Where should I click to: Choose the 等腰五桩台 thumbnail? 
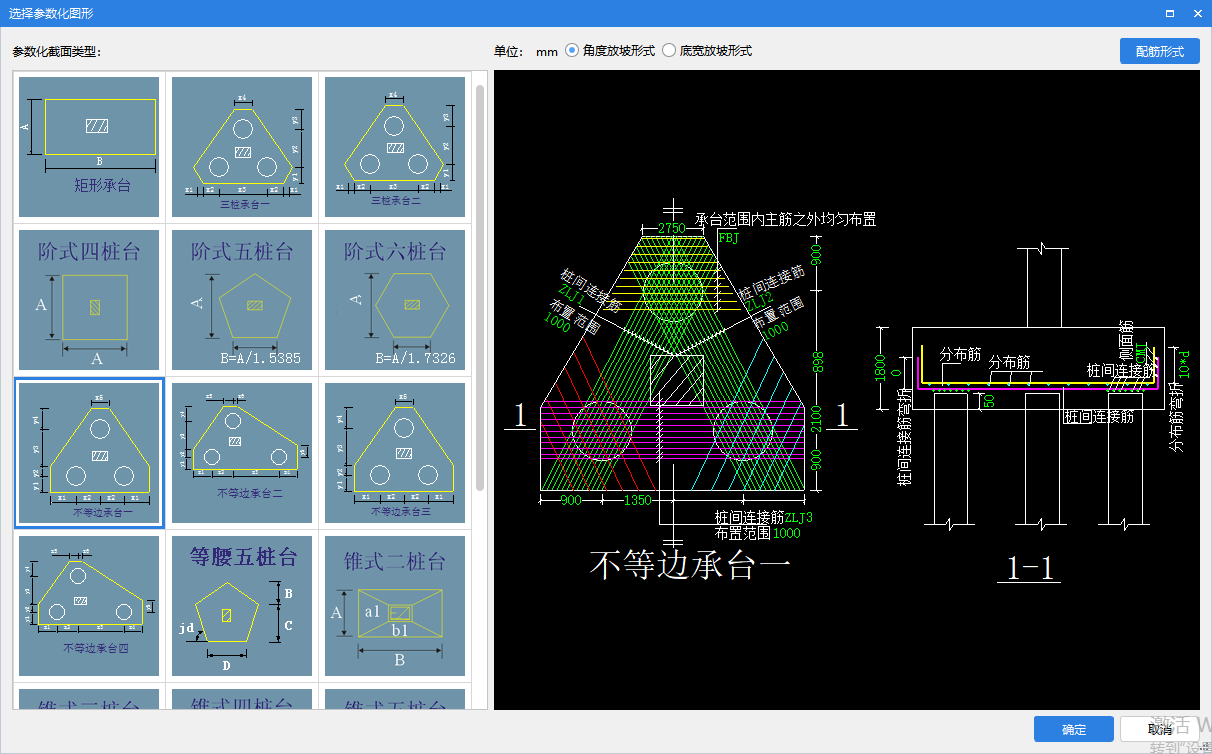(x=242, y=606)
